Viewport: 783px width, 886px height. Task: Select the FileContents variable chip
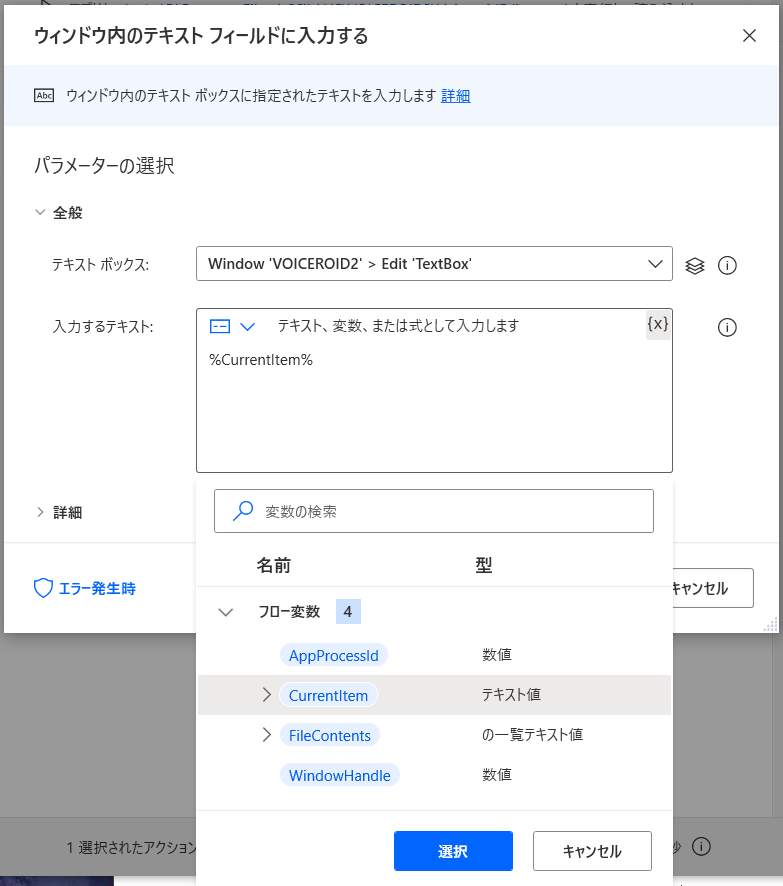(x=330, y=735)
